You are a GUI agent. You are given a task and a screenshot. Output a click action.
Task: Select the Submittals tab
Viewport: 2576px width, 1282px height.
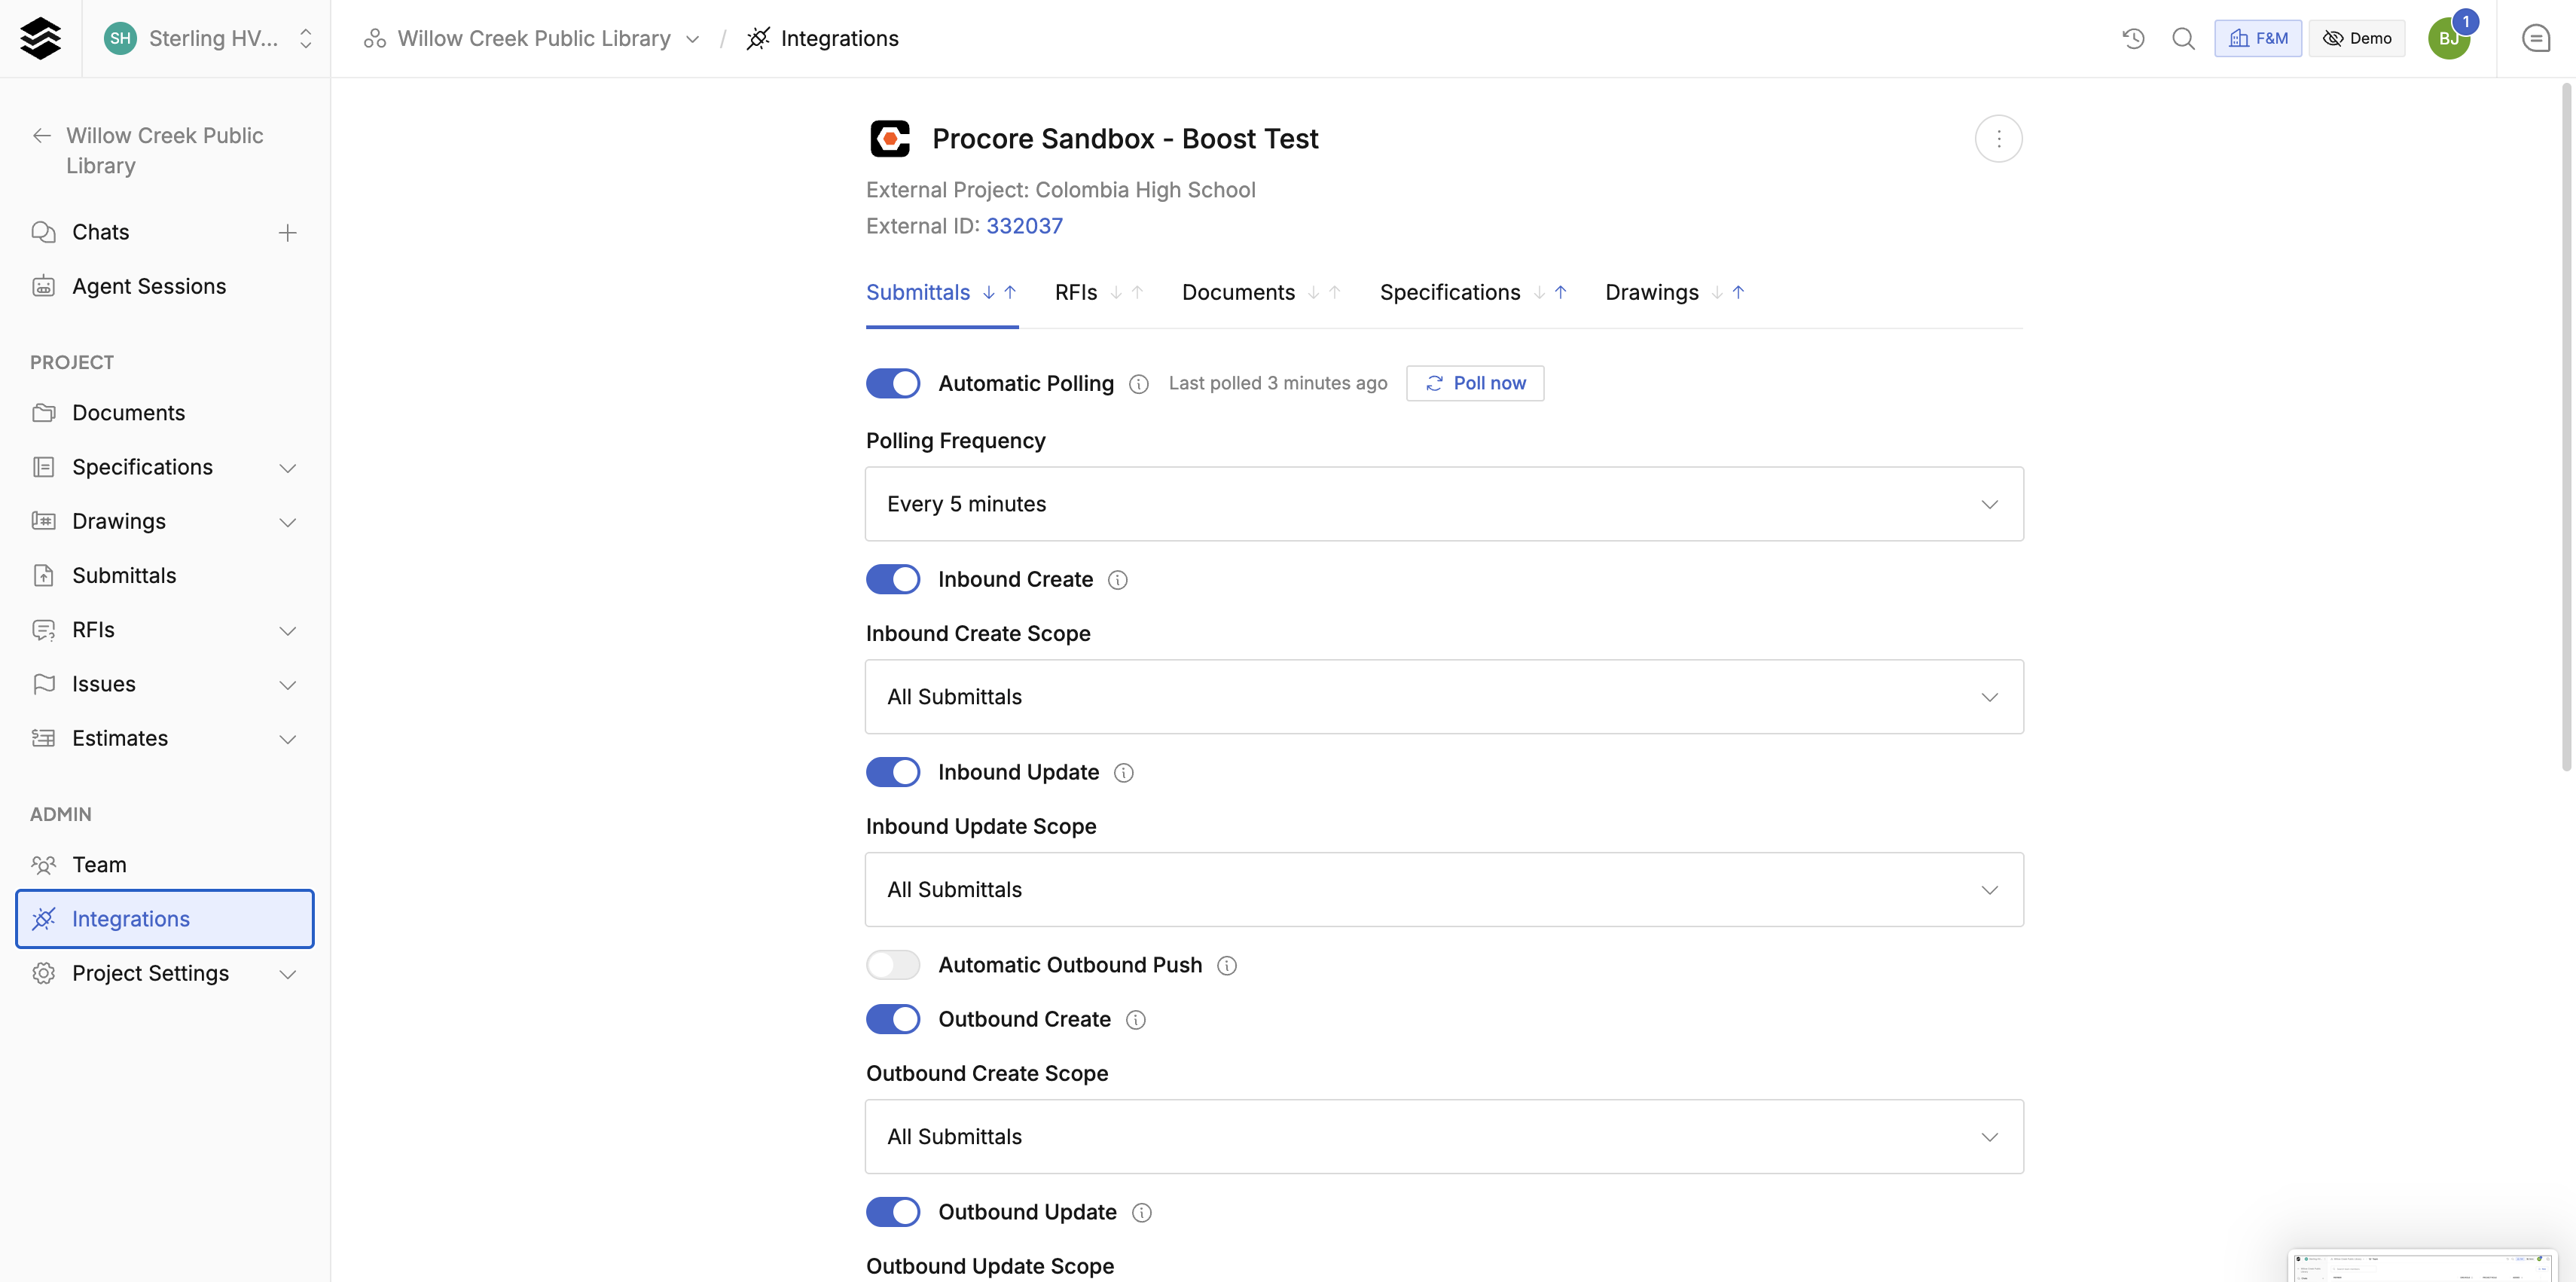(x=941, y=292)
